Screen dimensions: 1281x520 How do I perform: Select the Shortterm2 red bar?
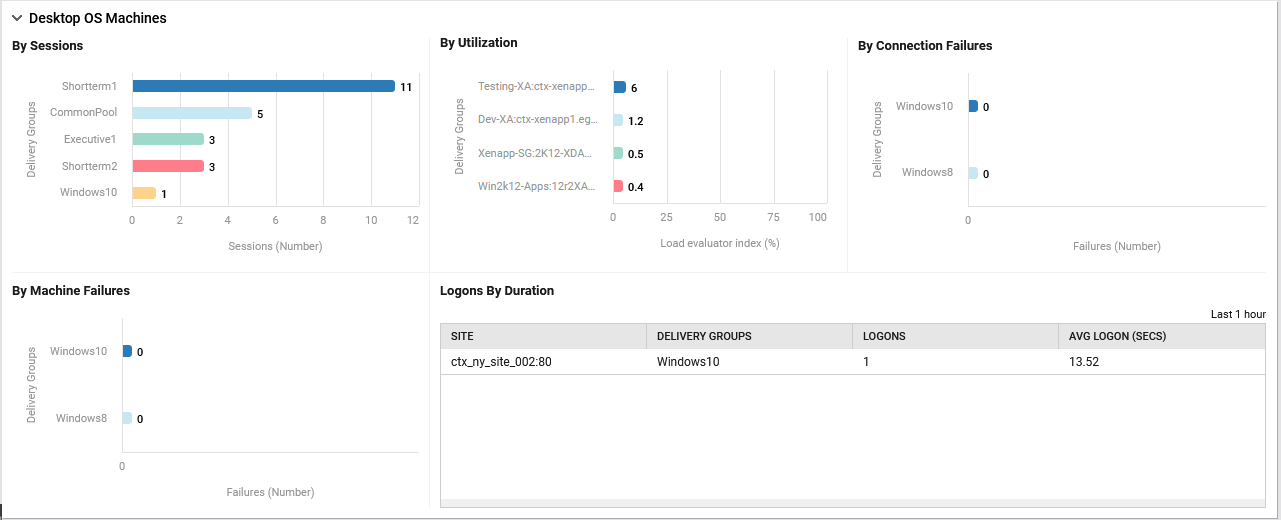[167, 166]
